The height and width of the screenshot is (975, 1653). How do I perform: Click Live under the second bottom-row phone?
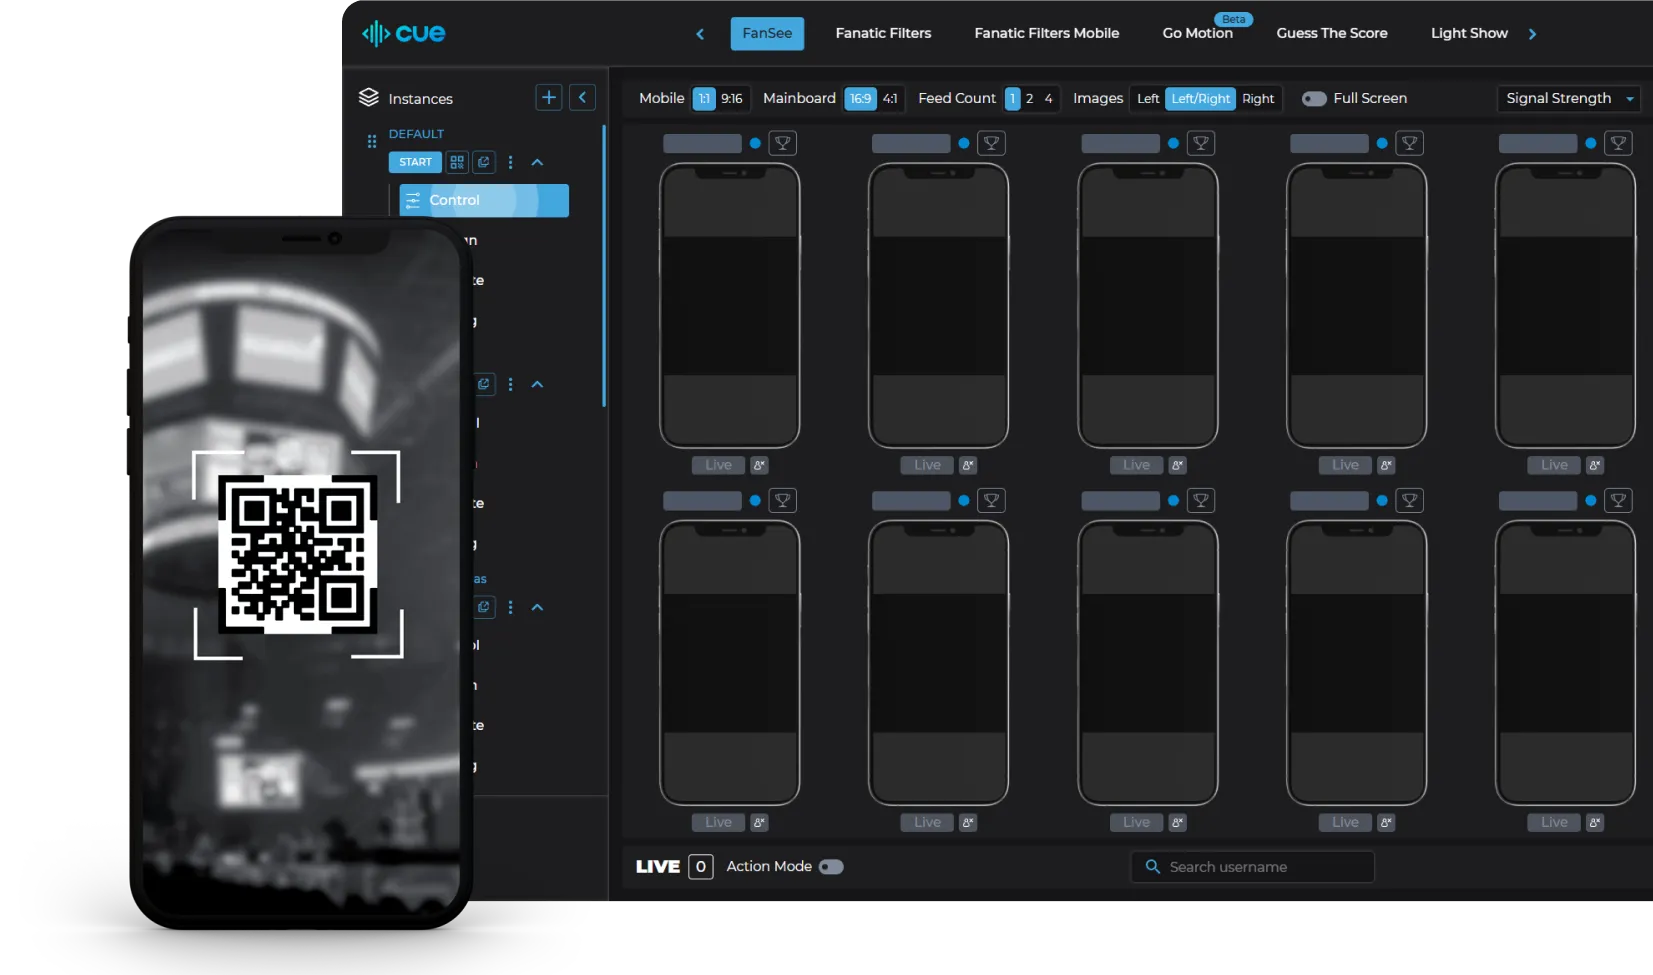[927, 822]
